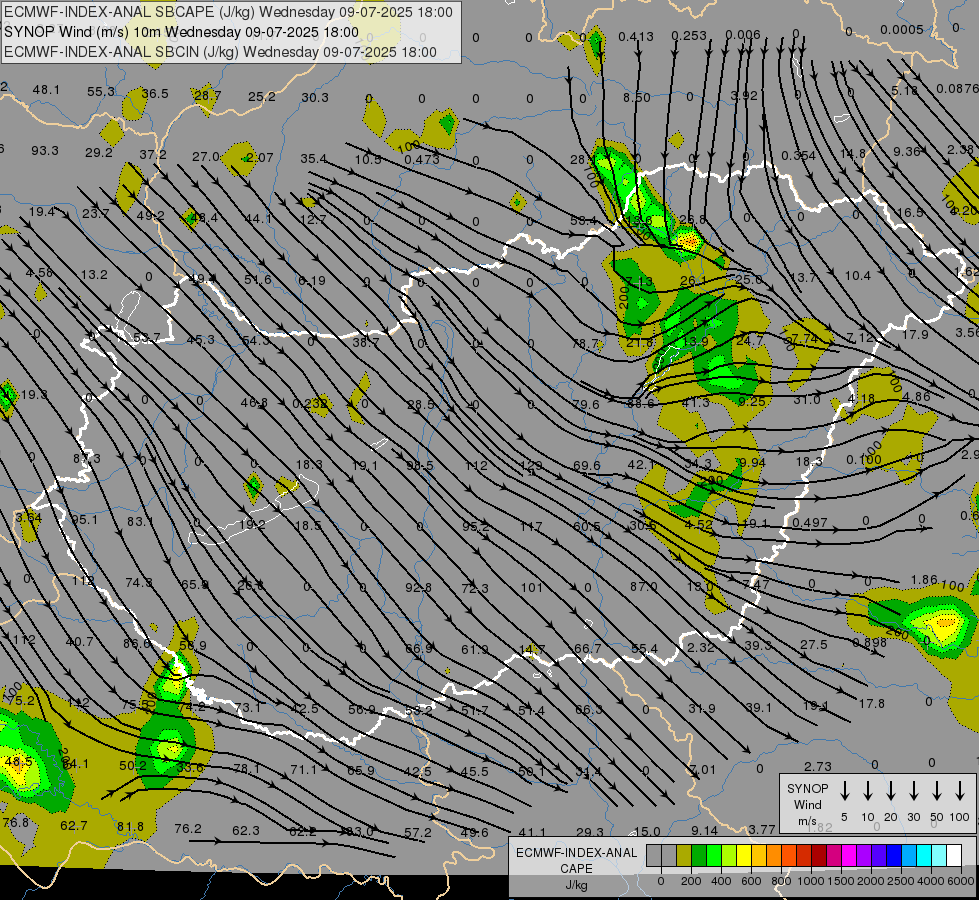This screenshot has width=979, height=900.
Task: Click the map value 0.413
Action: coord(636,37)
